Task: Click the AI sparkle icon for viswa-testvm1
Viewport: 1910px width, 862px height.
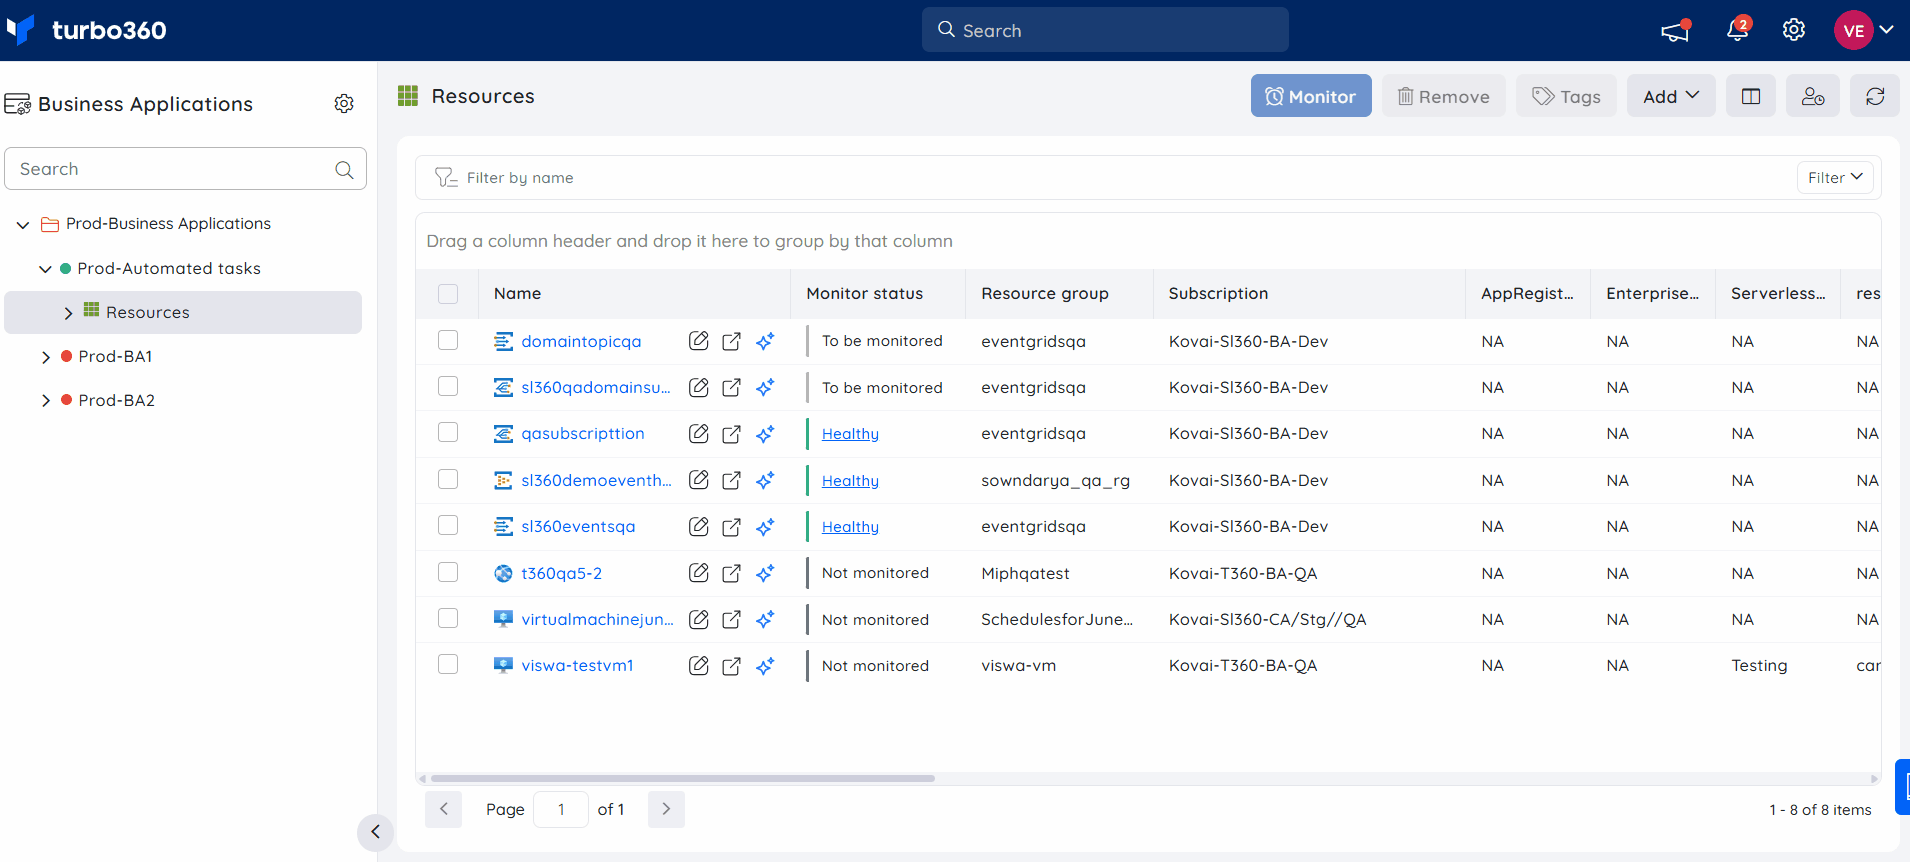Action: pyautogui.click(x=765, y=666)
